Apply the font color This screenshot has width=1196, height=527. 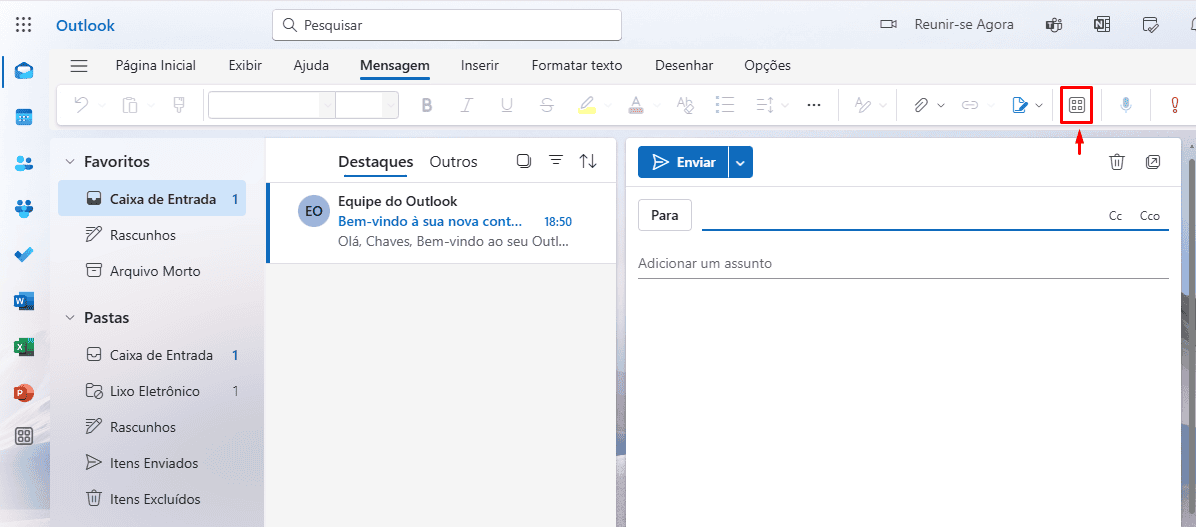click(635, 105)
